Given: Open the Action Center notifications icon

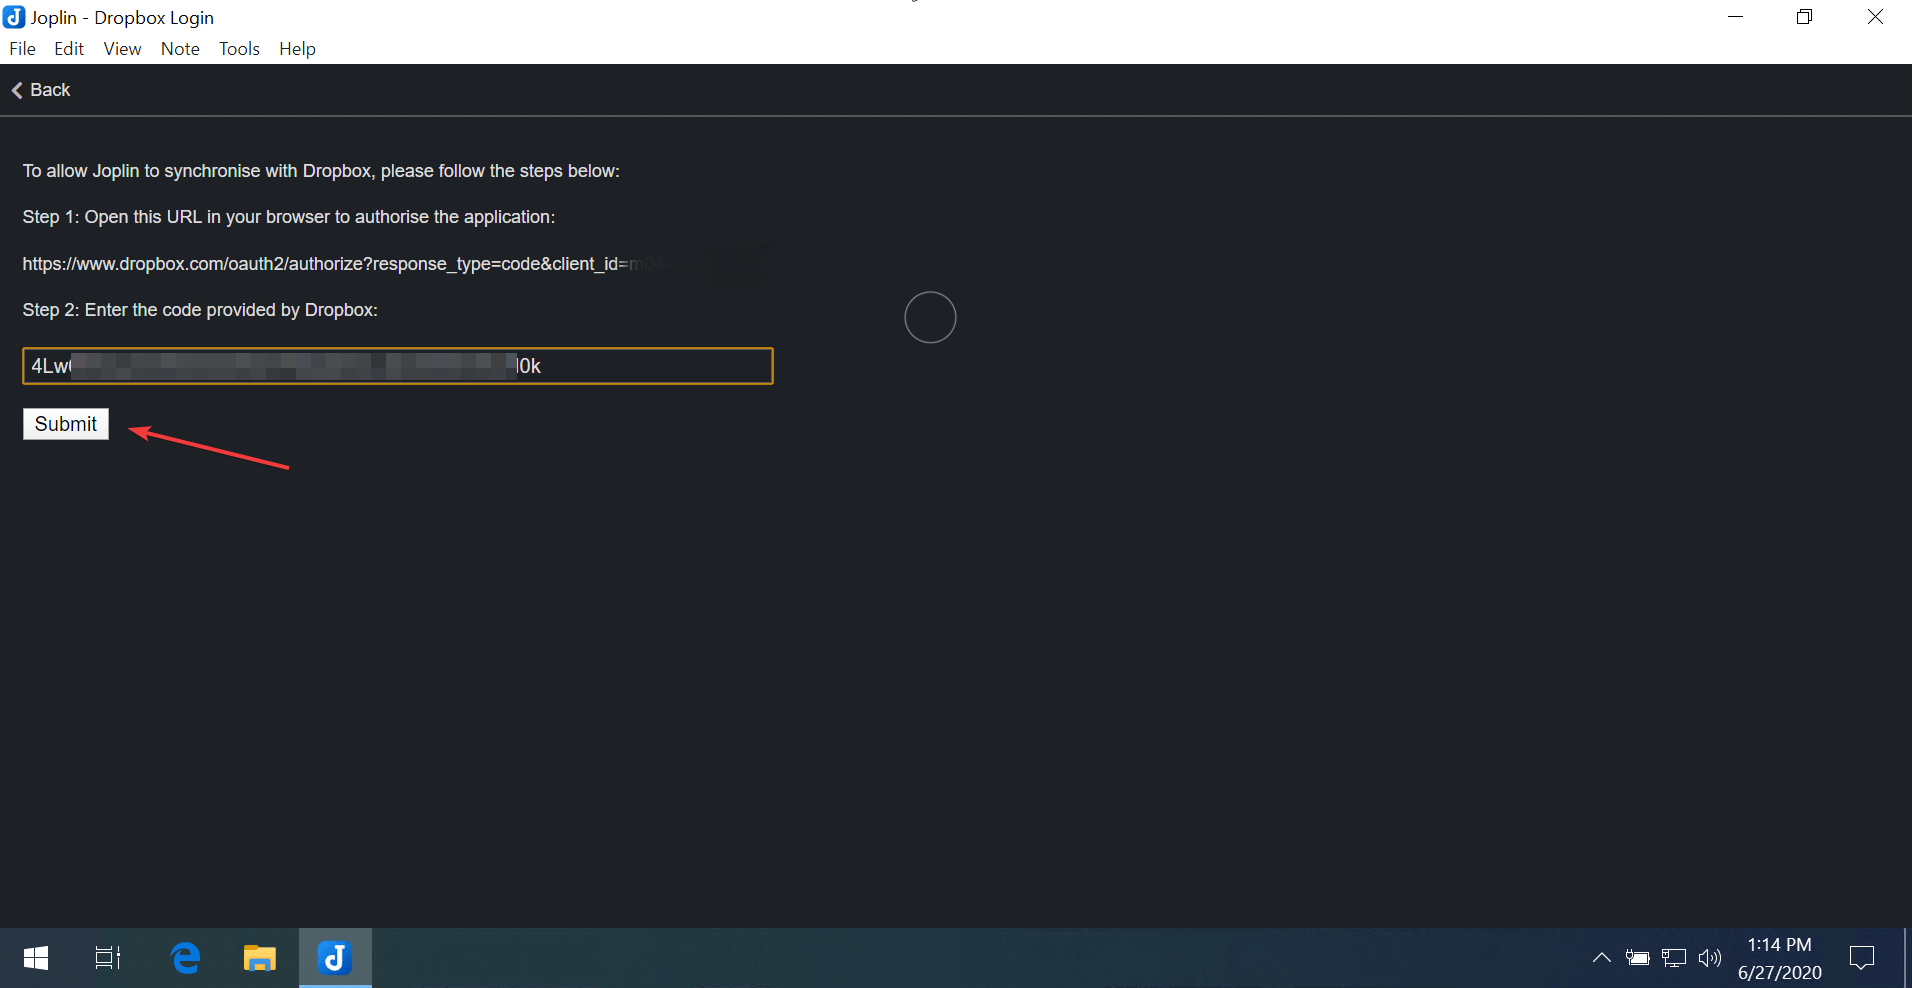Looking at the screenshot, I should pyautogui.click(x=1863, y=957).
